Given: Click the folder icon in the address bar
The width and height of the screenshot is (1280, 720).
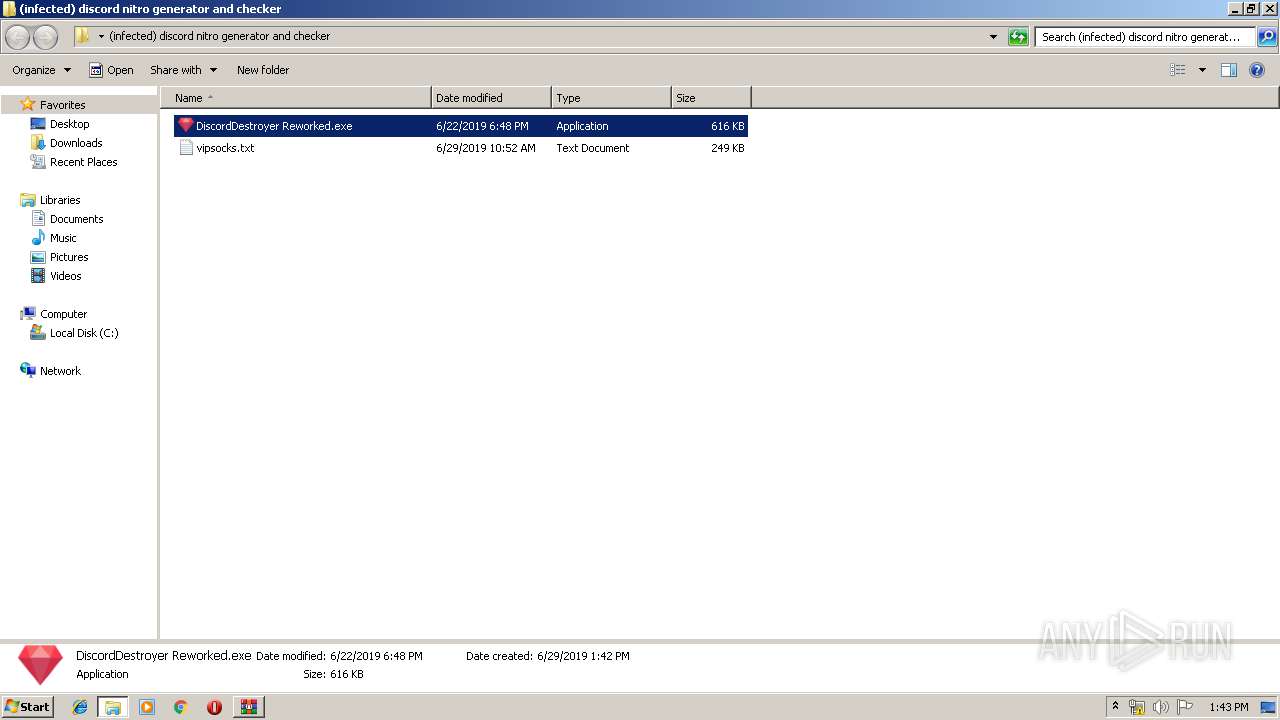Looking at the screenshot, I should (x=83, y=36).
